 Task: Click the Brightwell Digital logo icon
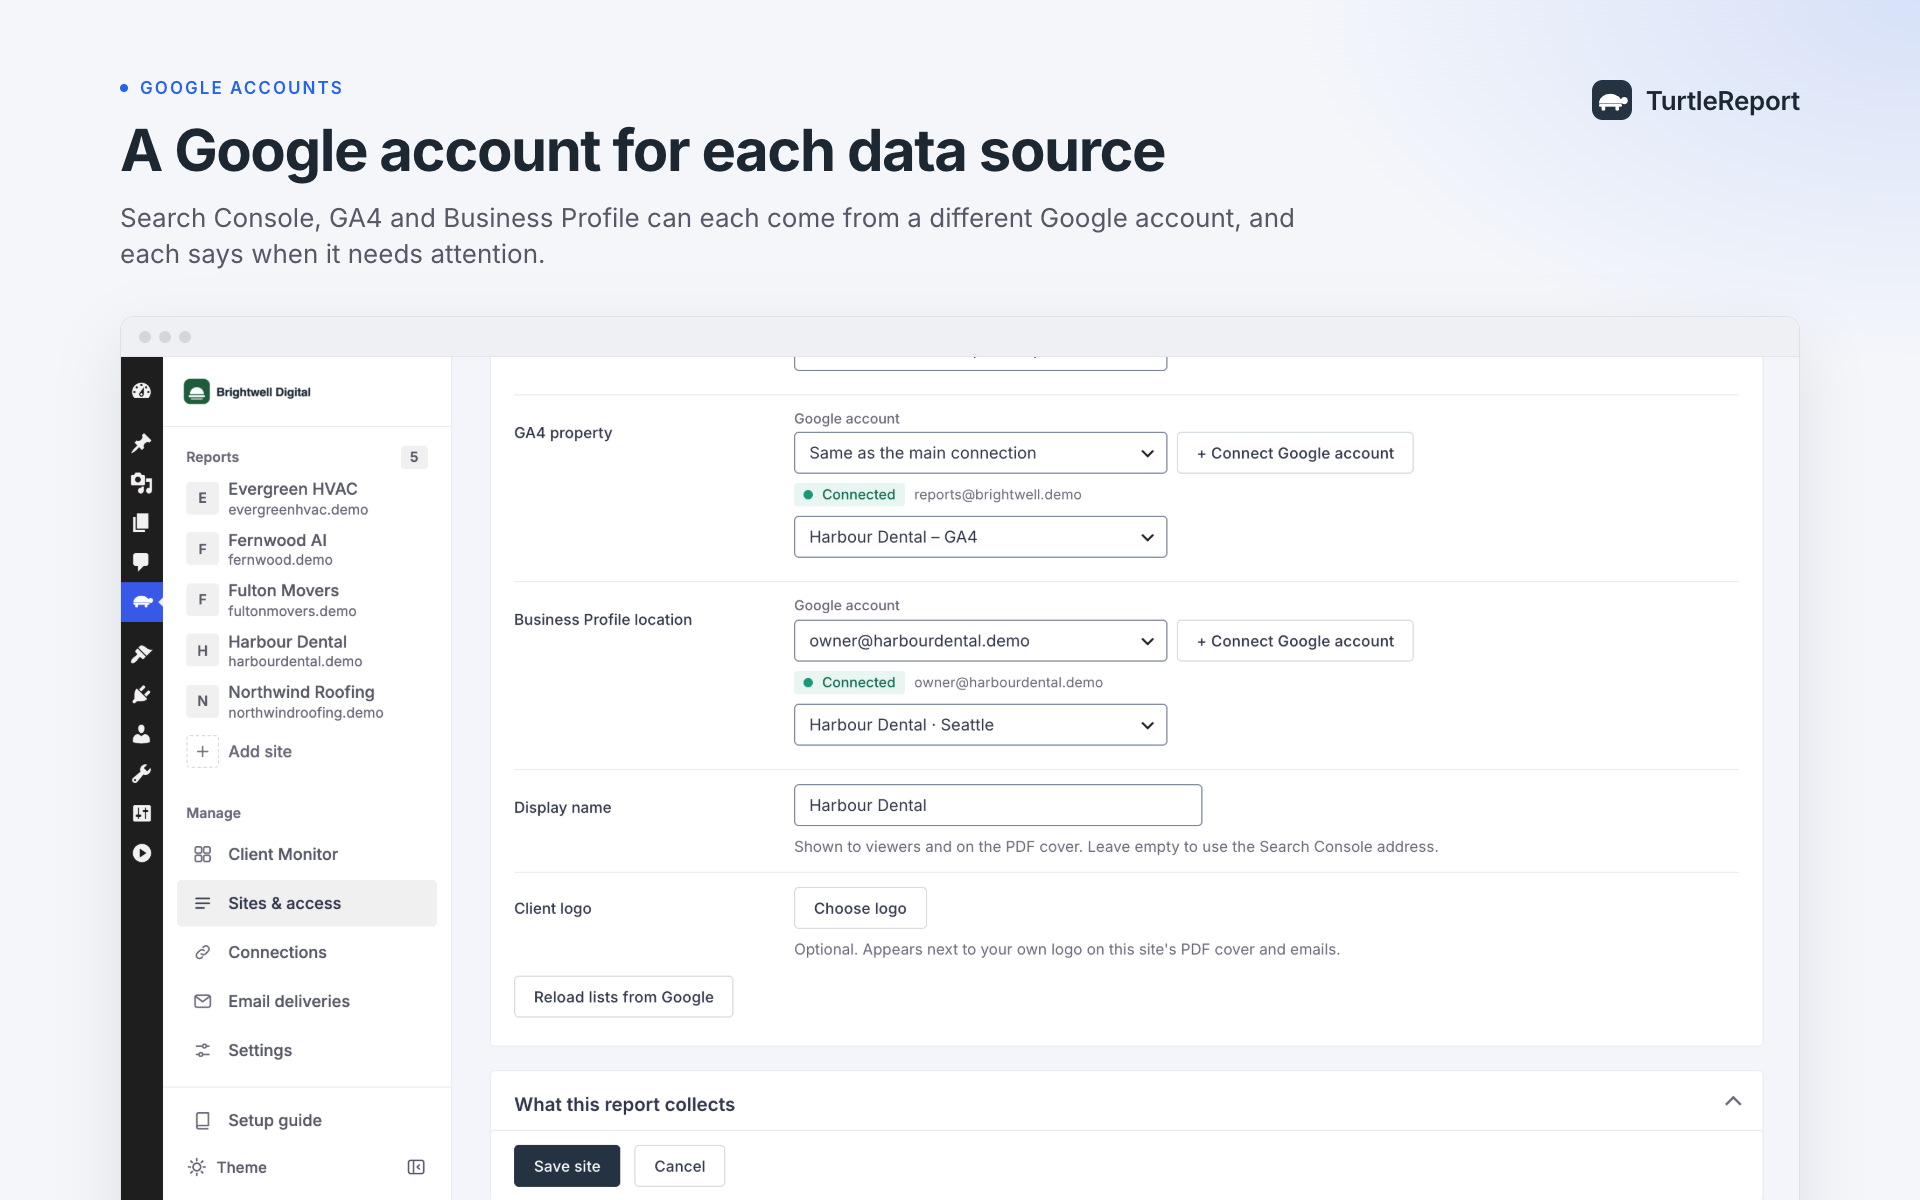click(196, 392)
